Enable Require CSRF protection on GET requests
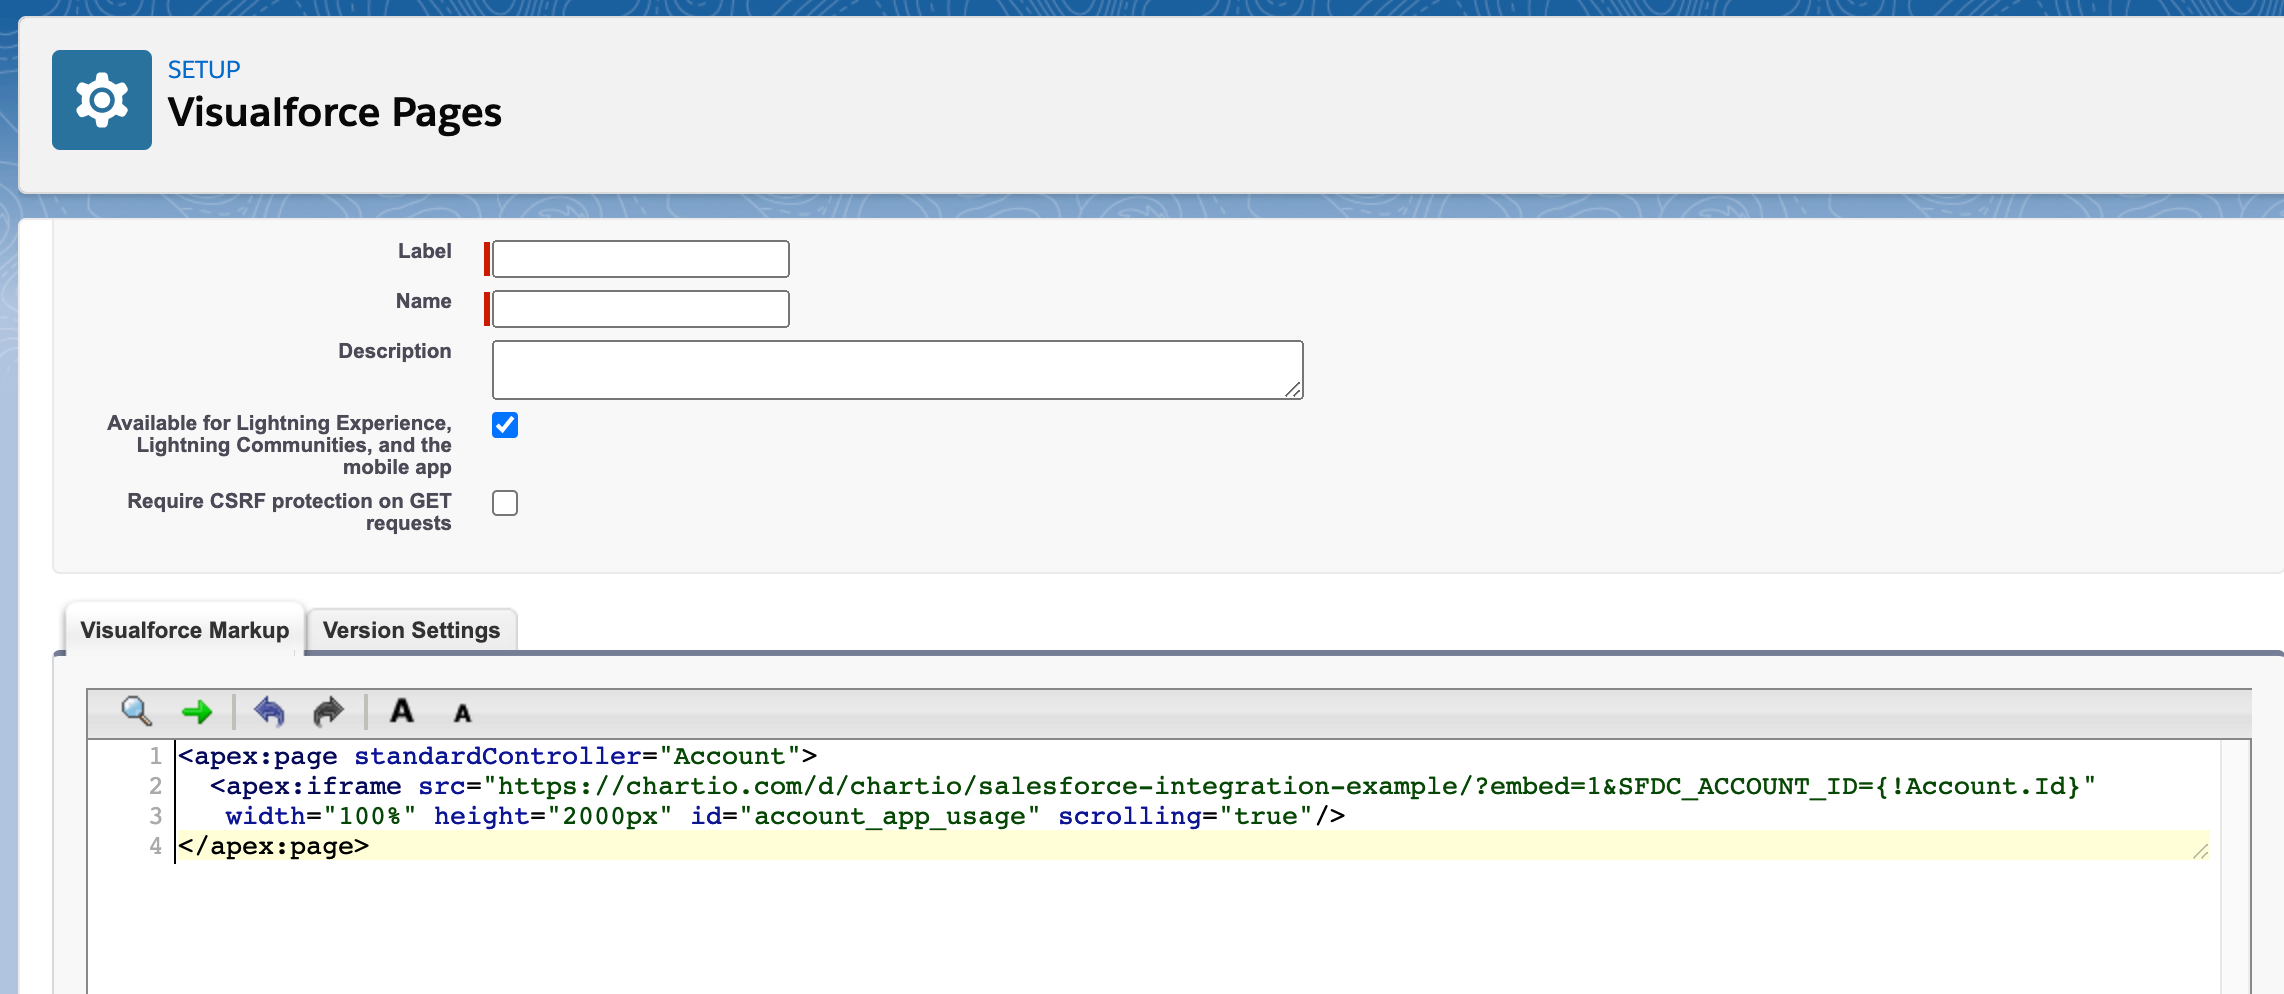This screenshot has height=994, width=2284. coord(505,503)
